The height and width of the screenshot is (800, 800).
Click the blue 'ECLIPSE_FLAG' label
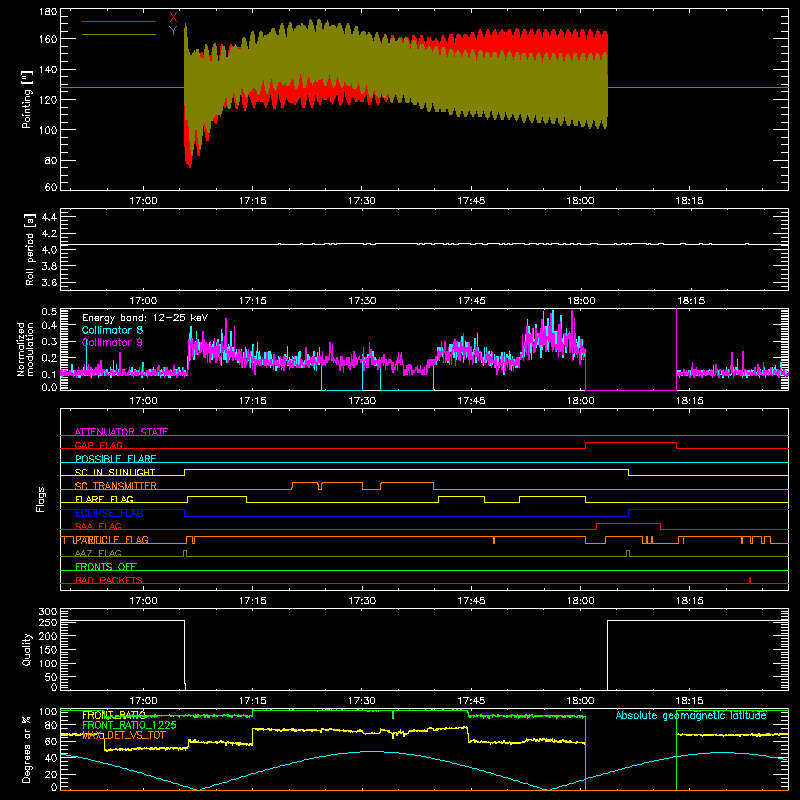coord(109,513)
